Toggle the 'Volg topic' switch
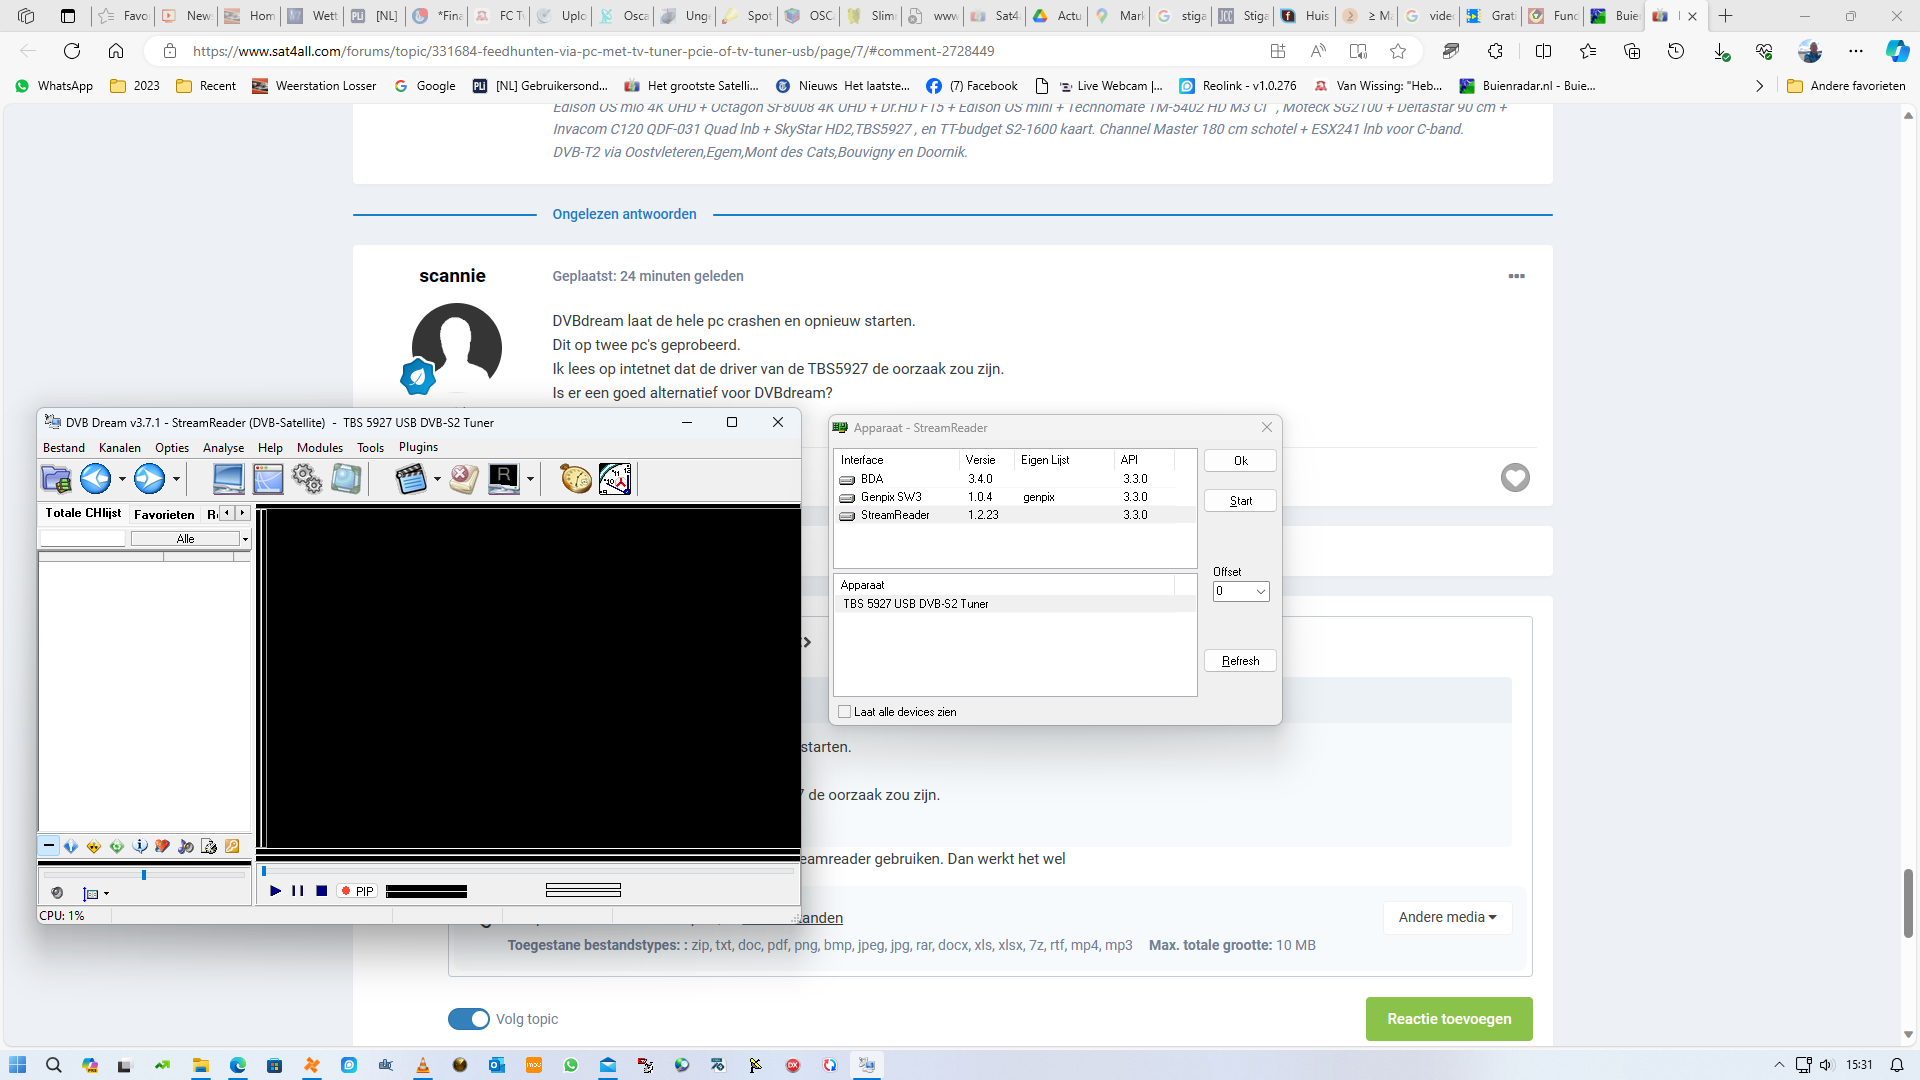Viewport: 1920px width, 1080px height. click(x=468, y=1019)
